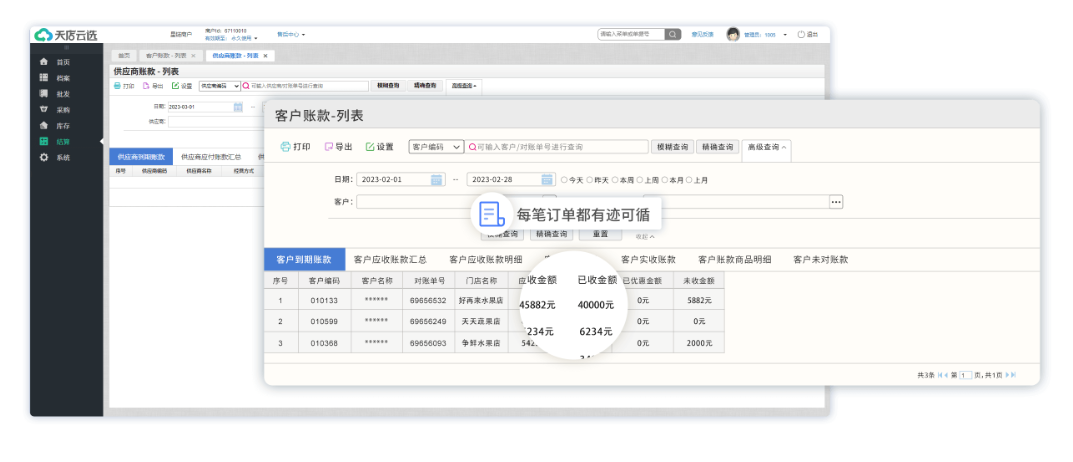This screenshot has width=1073, height=462.
Task: Click 精确查询 button in 客户账款 toolbar
Action: pyautogui.click(x=717, y=147)
